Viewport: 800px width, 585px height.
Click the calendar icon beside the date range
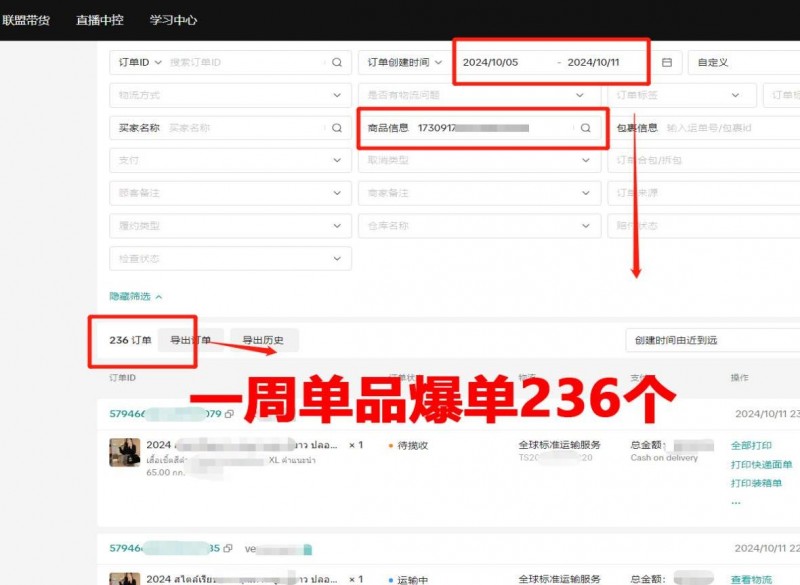(667, 62)
